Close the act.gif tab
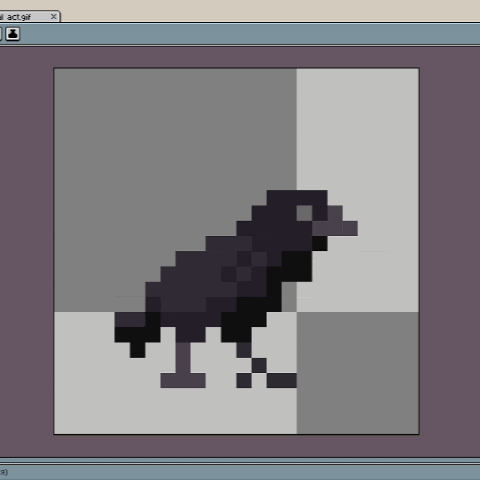 pos(54,16)
